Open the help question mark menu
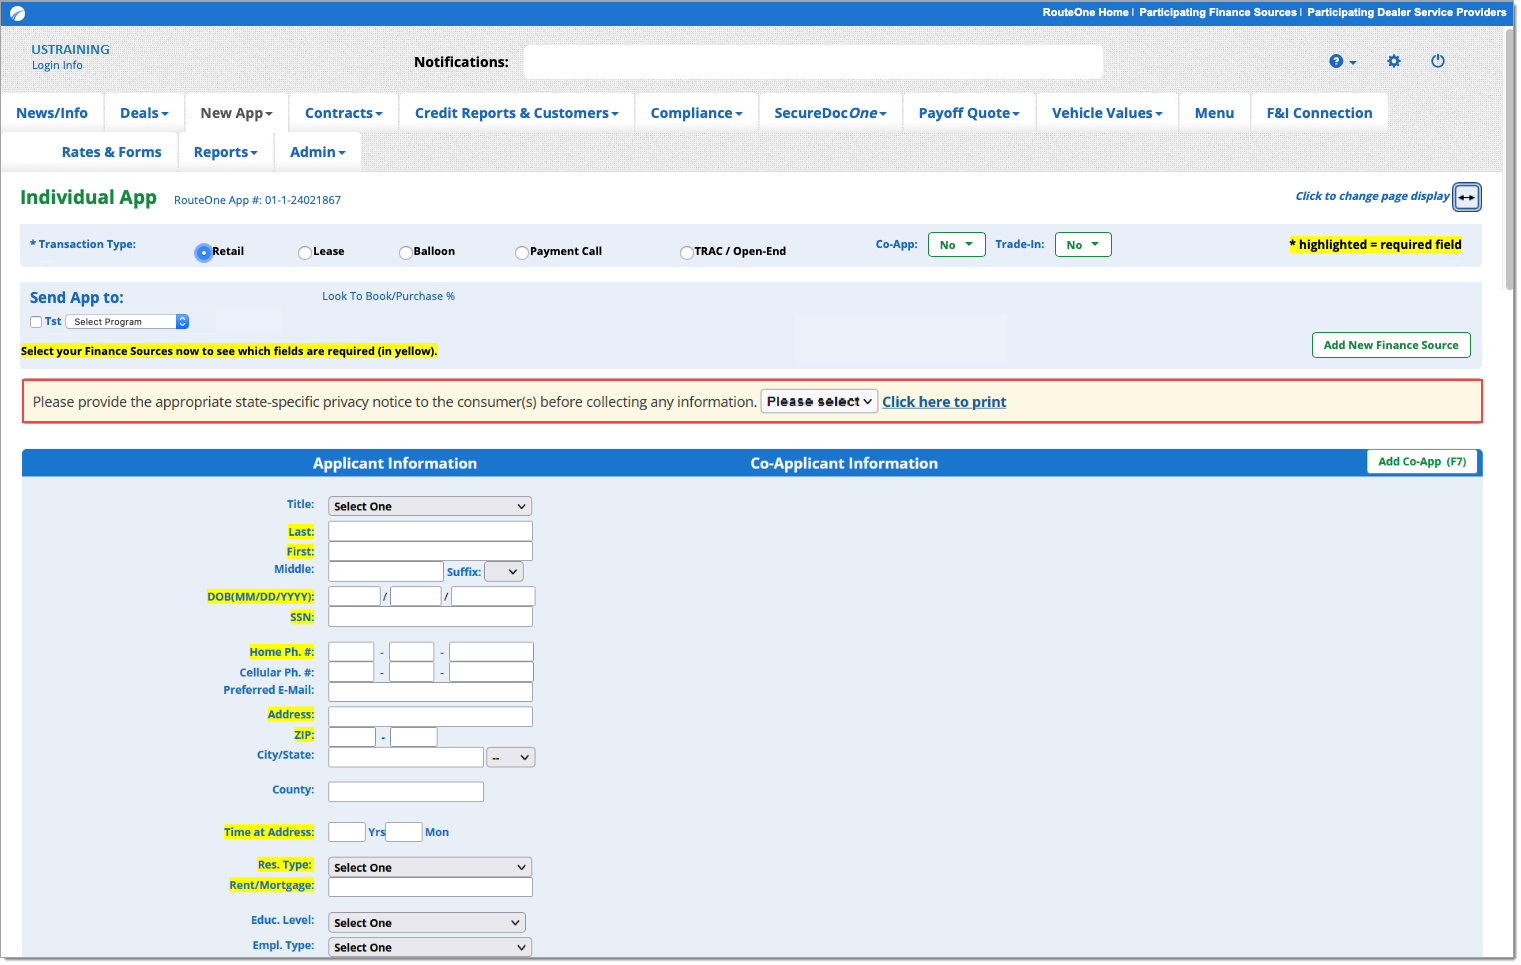This screenshot has width=1521, height=965. pyautogui.click(x=1342, y=62)
